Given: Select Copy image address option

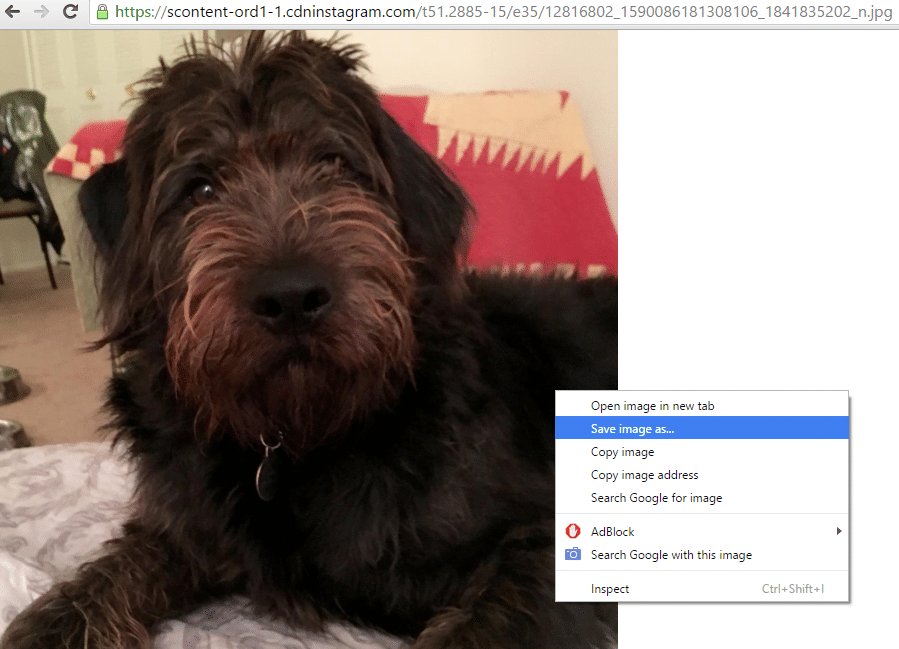Looking at the screenshot, I should 702,475.
